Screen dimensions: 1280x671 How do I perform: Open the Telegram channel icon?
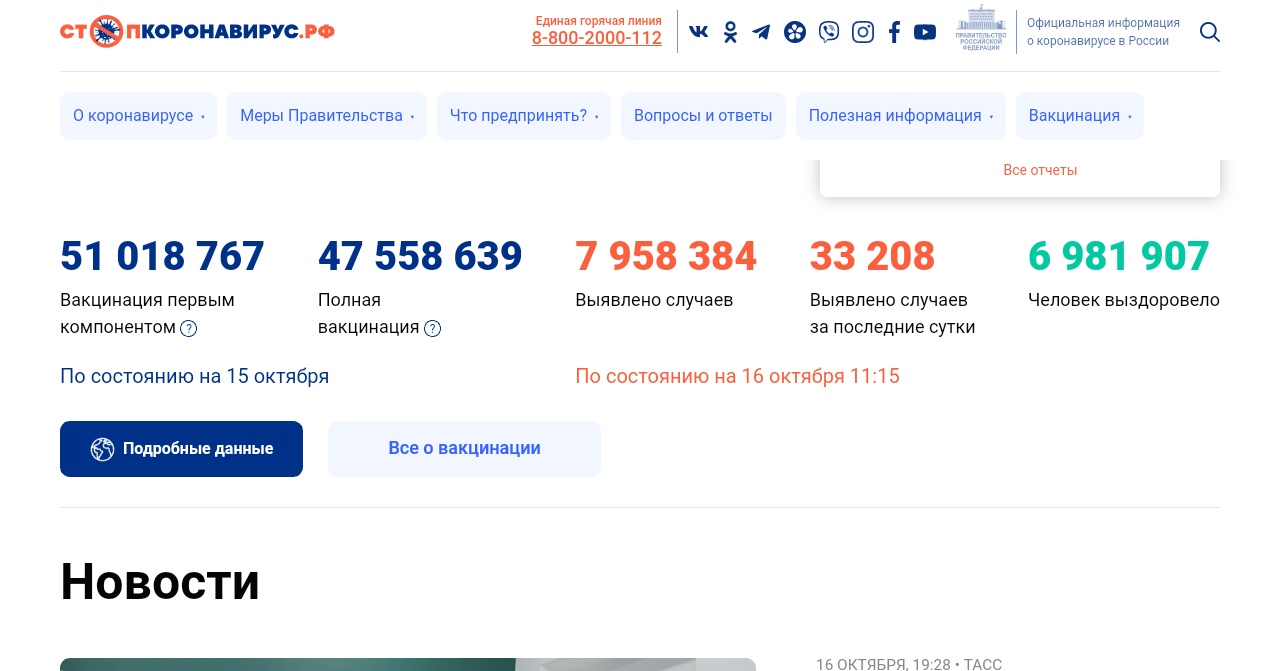pos(761,32)
